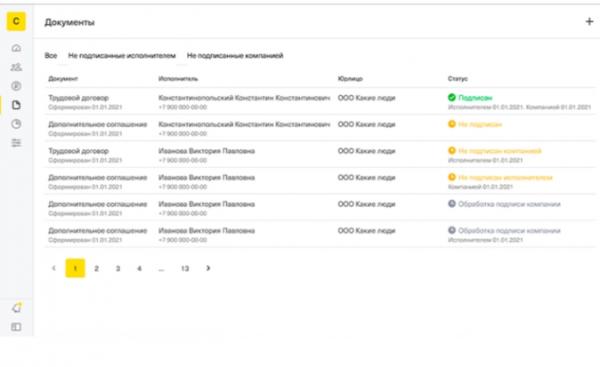Viewport: 600px width, 367px height.
Task: Click the Не подписан компанией status
Action: pos(500,151)
